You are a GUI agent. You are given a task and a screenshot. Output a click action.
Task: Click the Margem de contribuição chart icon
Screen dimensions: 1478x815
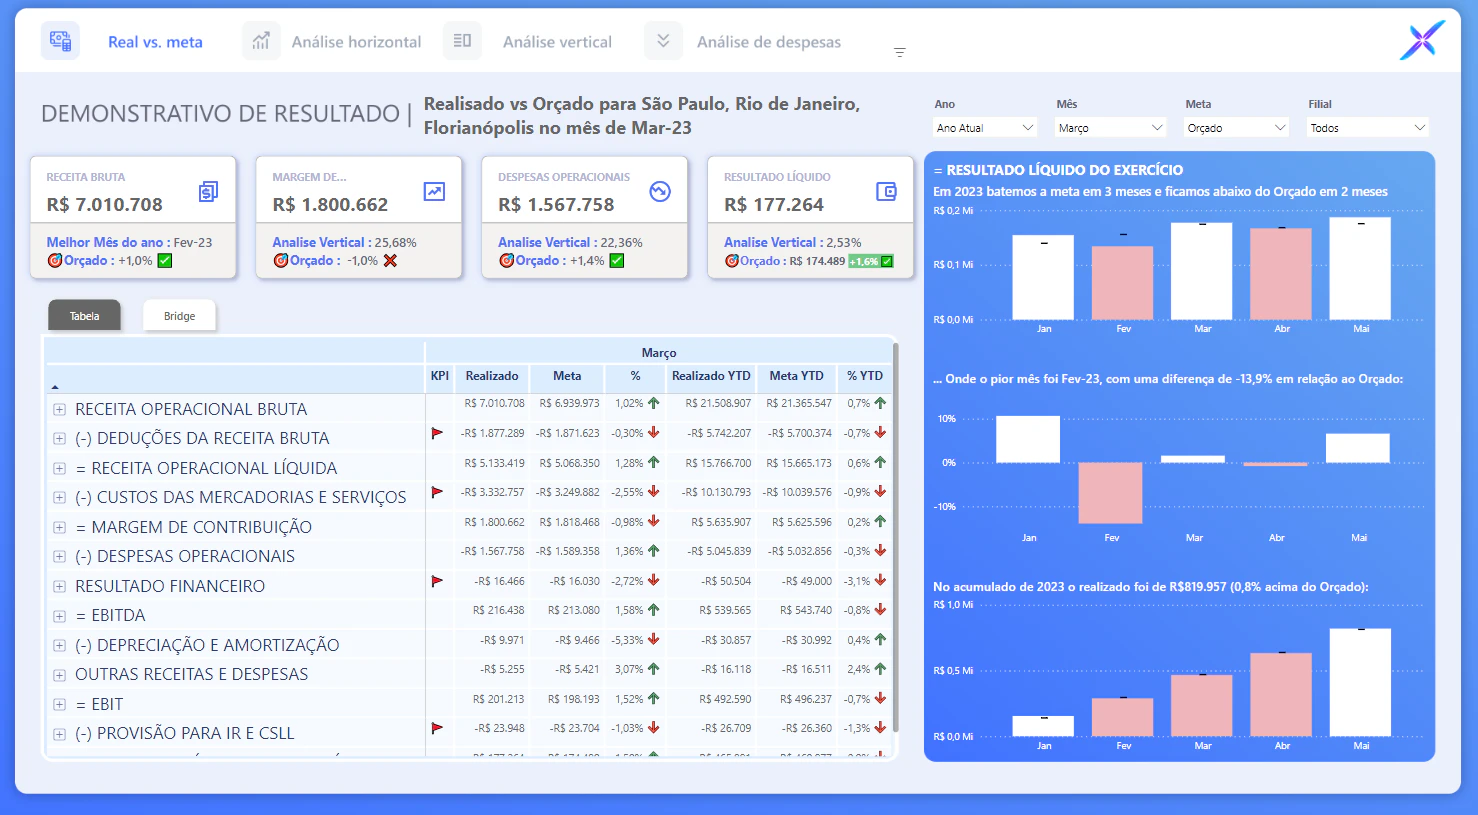[434, 191]
